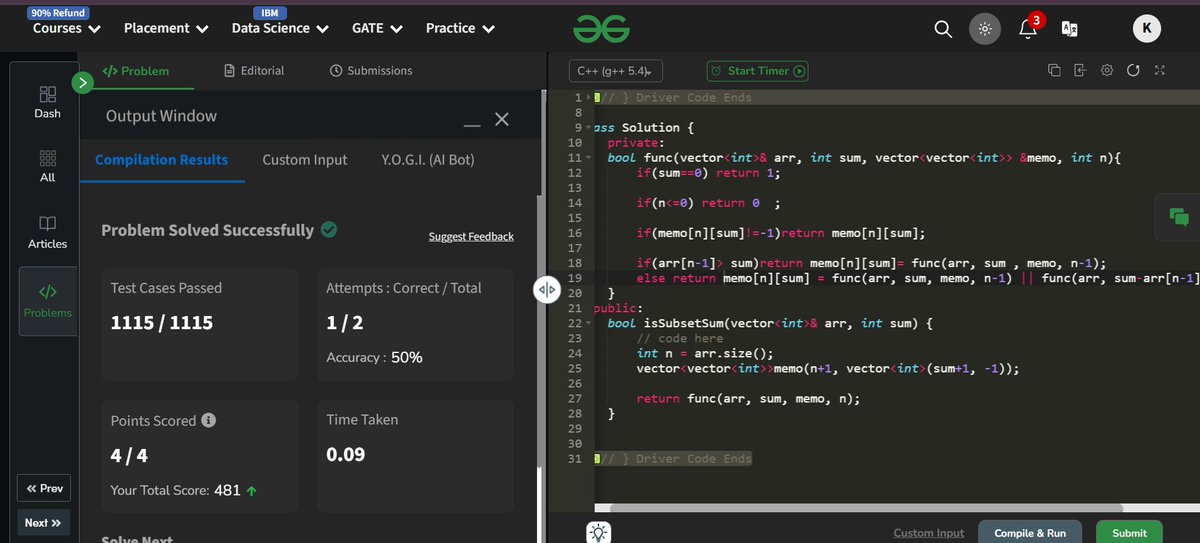Expand the Placement dropdown menu
Screen dimensions: 1200x543
pos(166,28)
